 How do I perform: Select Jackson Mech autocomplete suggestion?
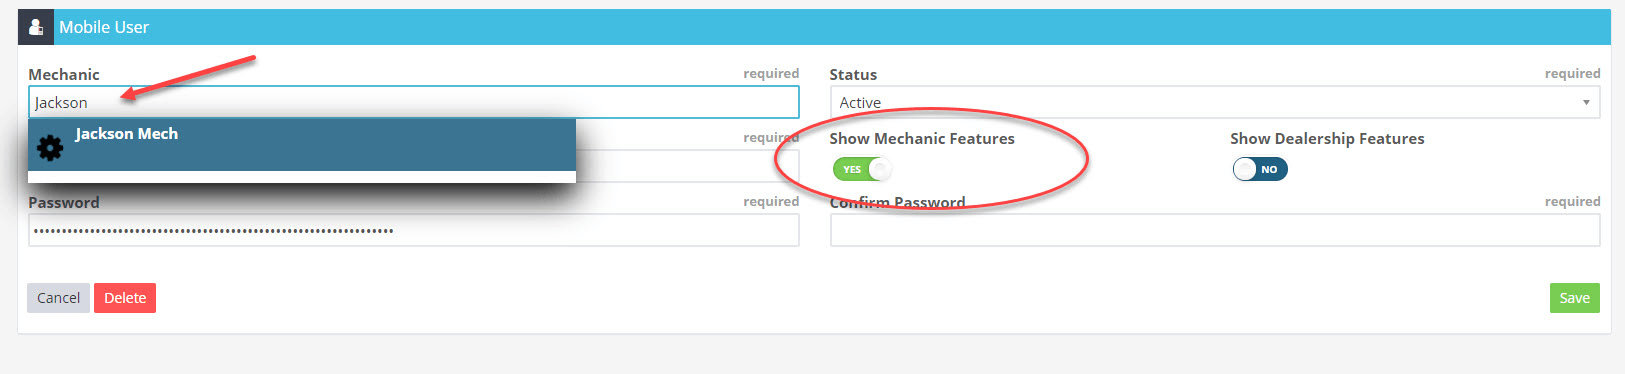pos(302,145)
